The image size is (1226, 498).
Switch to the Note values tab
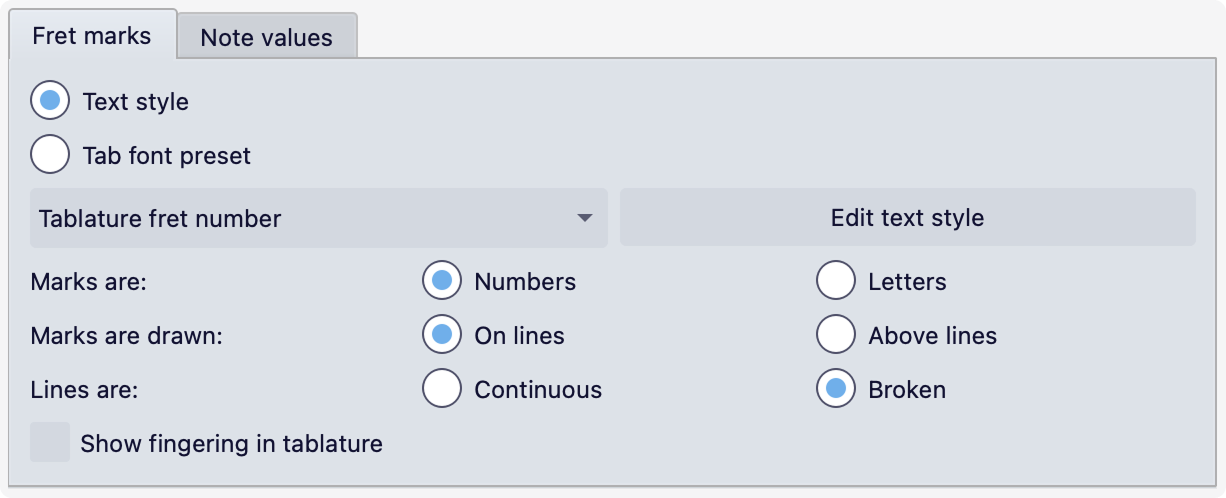(266, 38)
